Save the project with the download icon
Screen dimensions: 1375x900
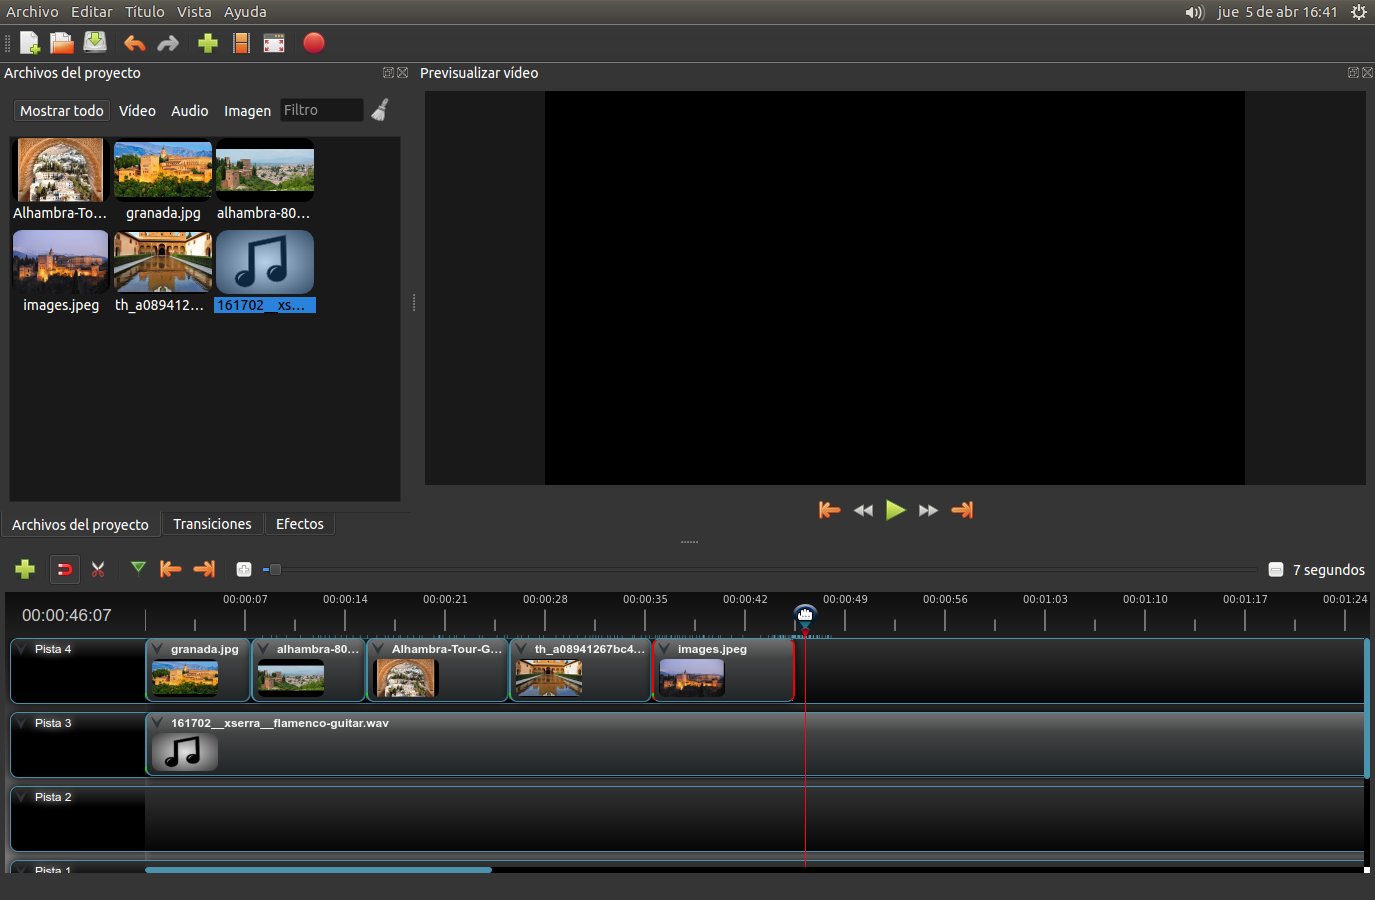coord(95,42)
